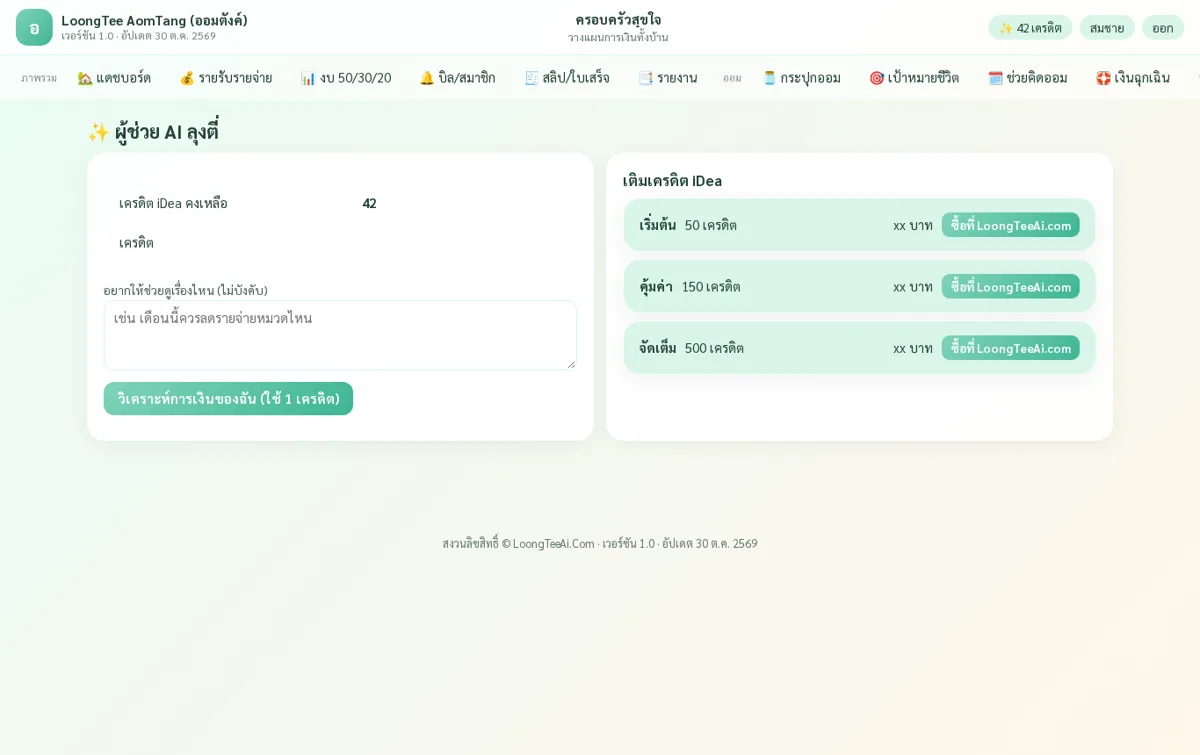The height and width of the screenshot is (755, 1200).
Task: Click the green "อ" app logo icon
Action: 34,27
